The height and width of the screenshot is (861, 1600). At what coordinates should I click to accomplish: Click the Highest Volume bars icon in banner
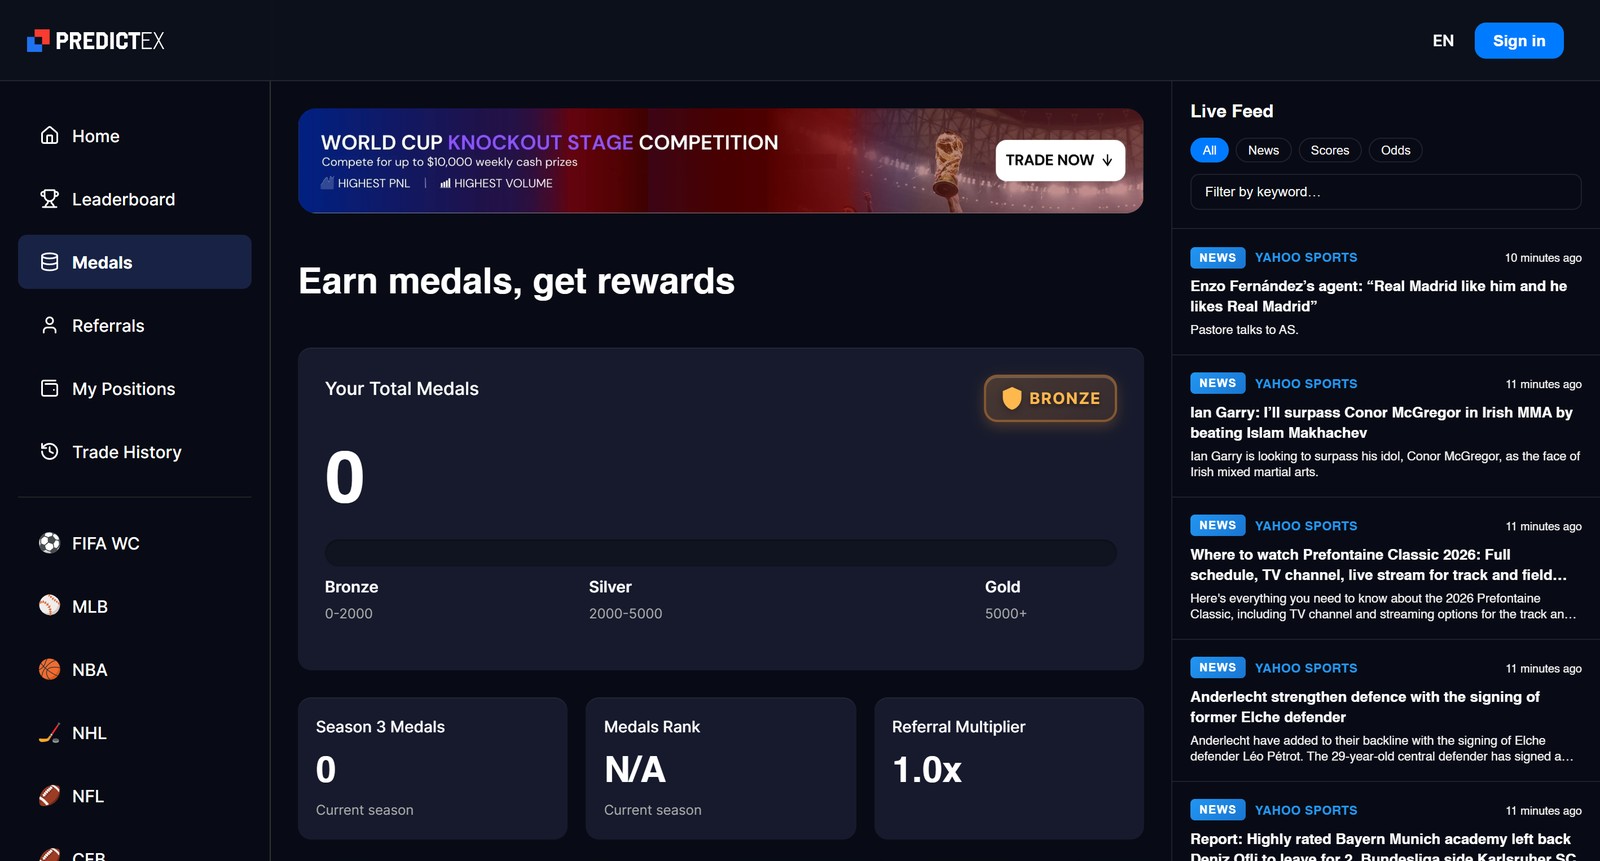coord(445,183)
